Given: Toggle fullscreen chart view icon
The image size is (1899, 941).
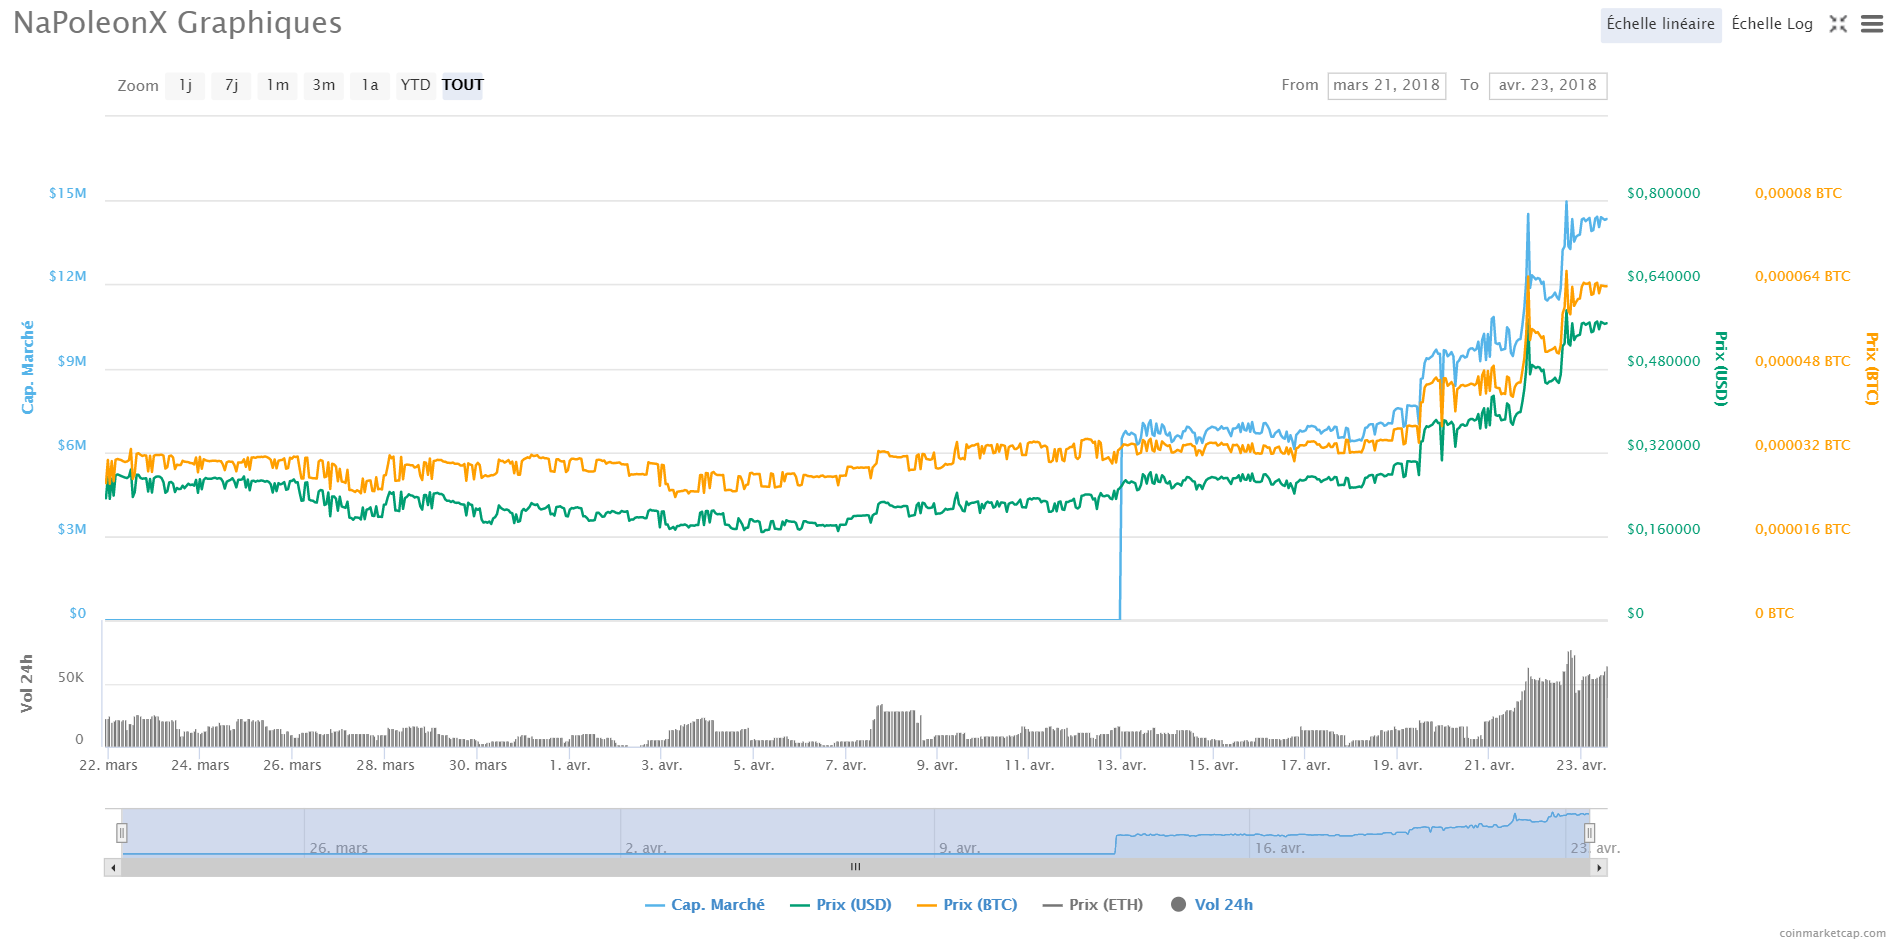Looking at the screenshot, I should pos(1838,24).
